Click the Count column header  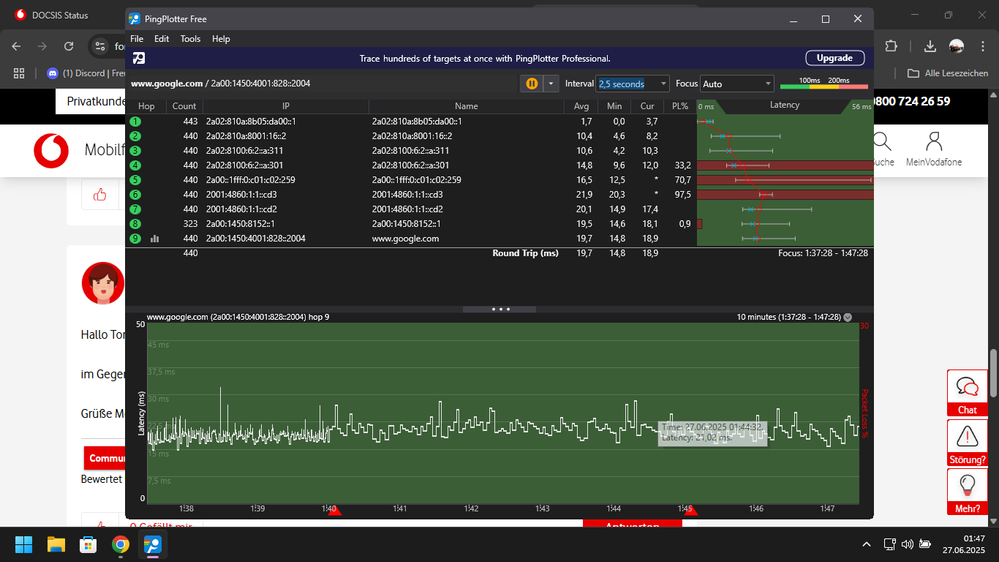pyautogui.click(x=184, y=106)
